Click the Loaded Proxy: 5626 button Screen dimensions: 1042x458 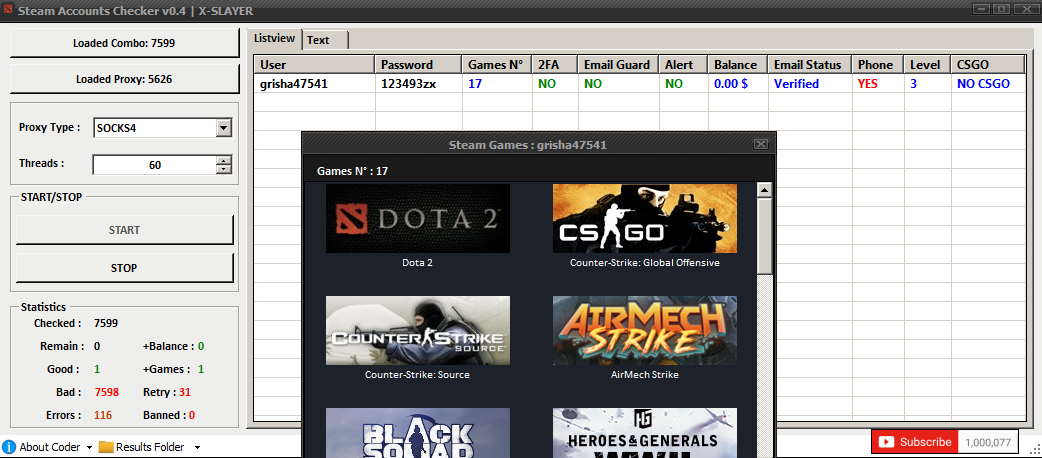(x=124, y=79)
